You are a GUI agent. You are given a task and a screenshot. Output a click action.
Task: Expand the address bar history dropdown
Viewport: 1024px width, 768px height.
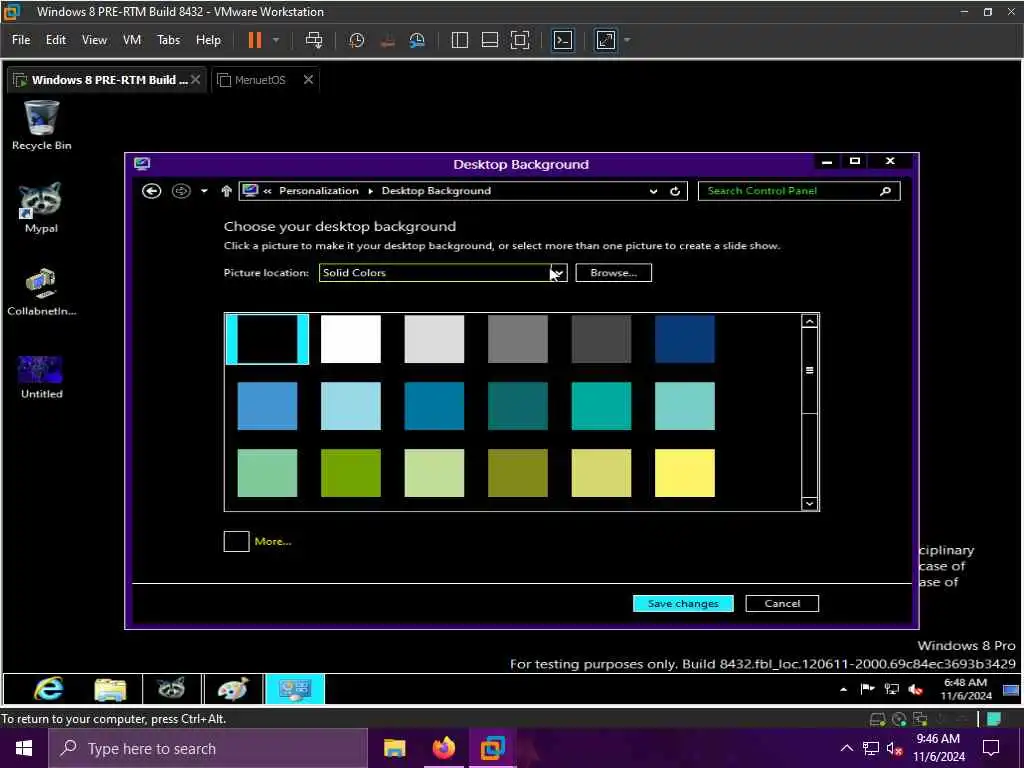click(x=653, y=191)
